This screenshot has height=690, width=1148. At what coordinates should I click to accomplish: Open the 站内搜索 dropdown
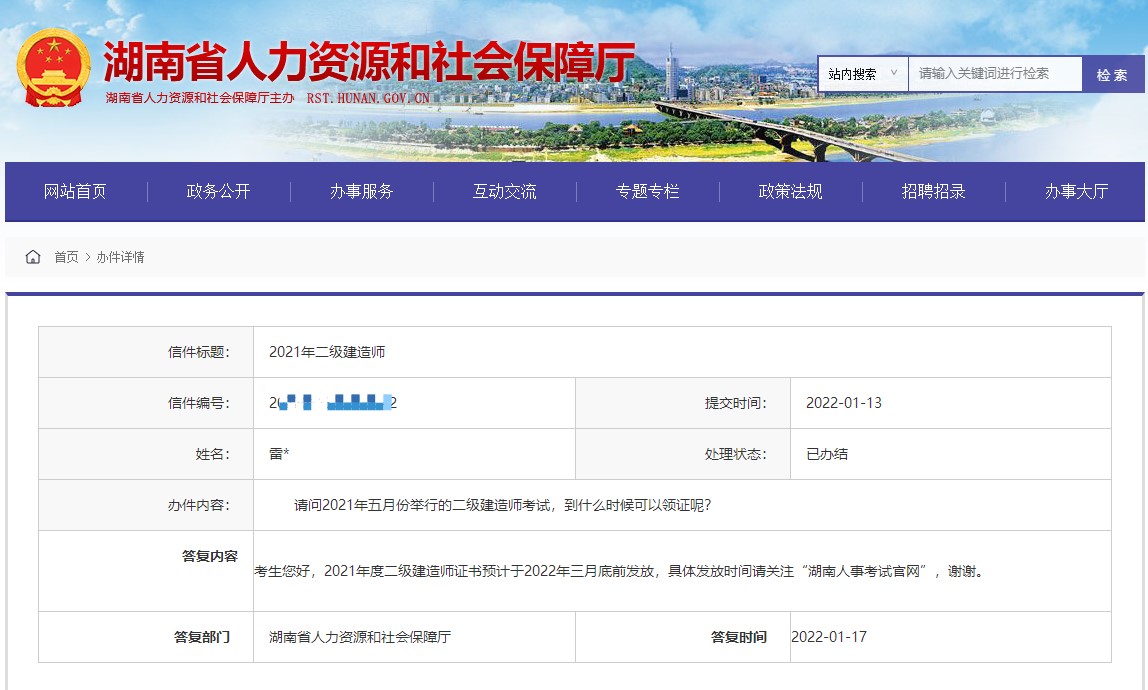point(862,73)
